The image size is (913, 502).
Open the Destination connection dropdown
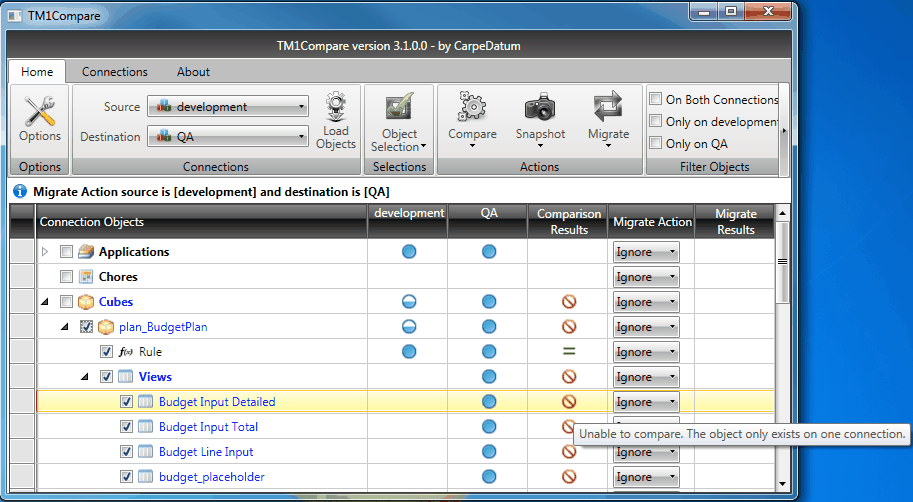228,136
